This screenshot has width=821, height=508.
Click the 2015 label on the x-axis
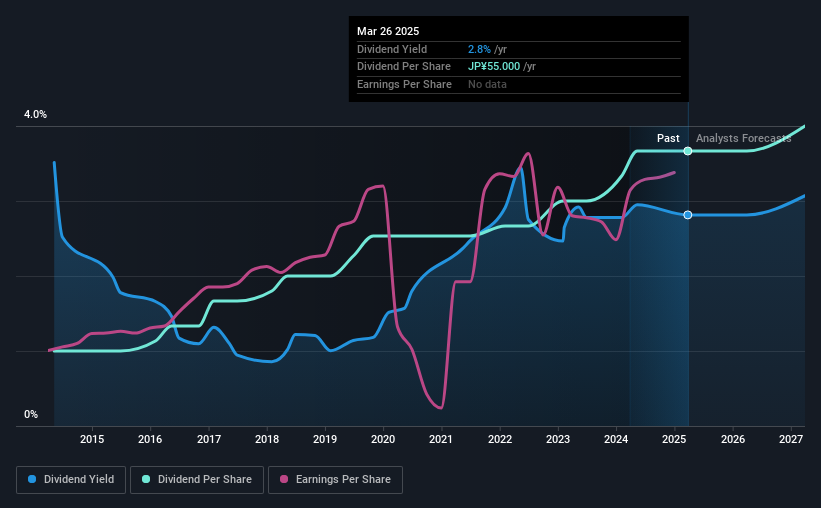92,439
